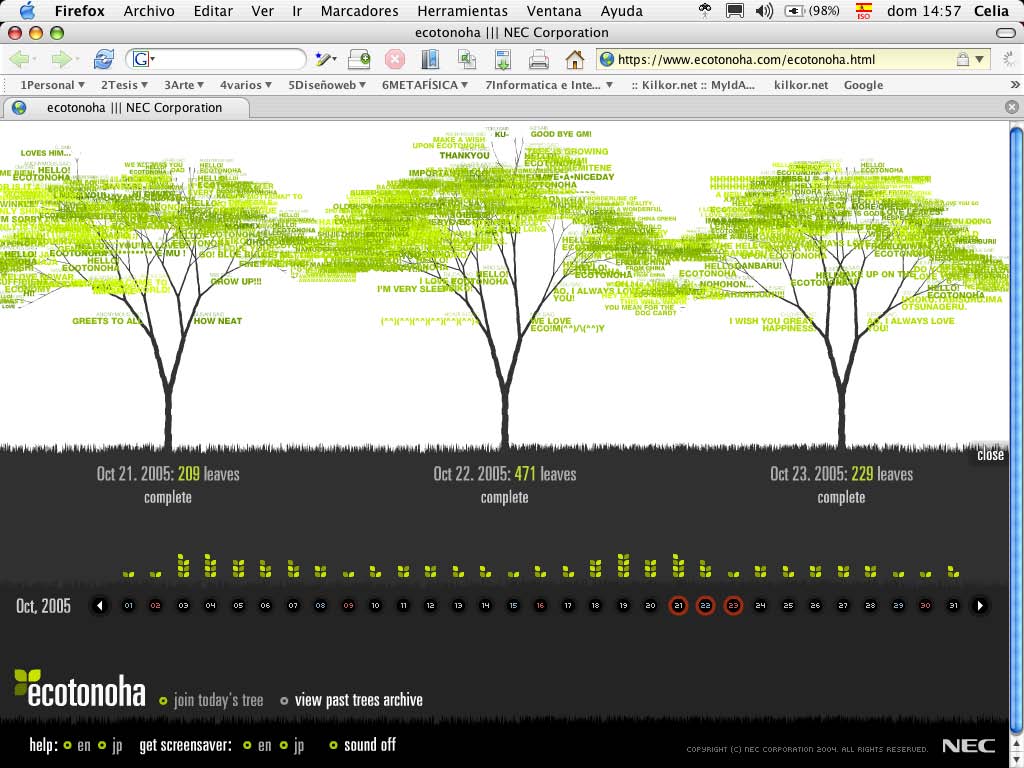Open the Herramientas menu
This screenshot has height=768, width=1024.
coord(462,11)
